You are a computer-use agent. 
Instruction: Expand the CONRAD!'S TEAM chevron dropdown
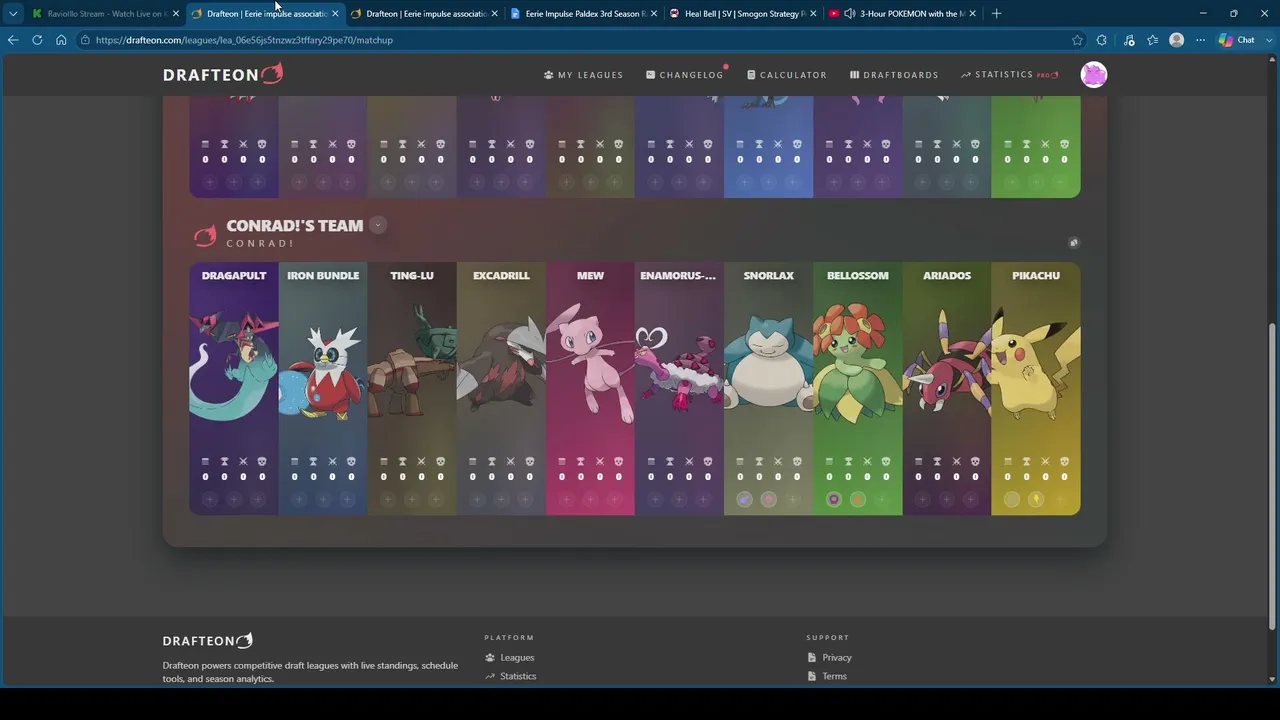point(378,225)
